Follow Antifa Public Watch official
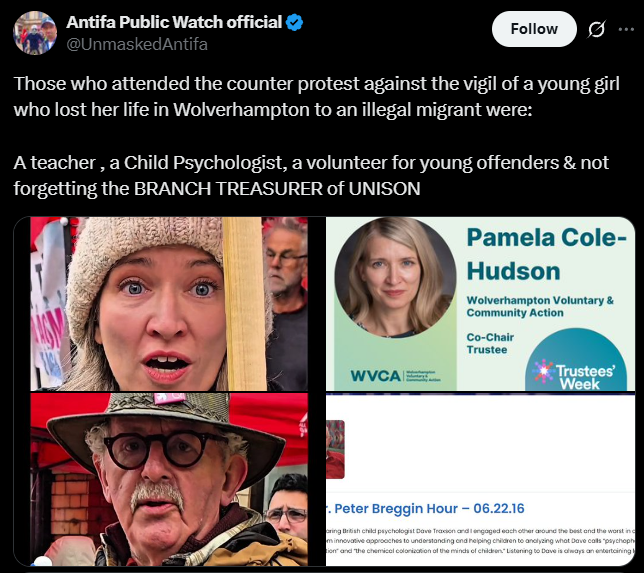 [534, 29]
